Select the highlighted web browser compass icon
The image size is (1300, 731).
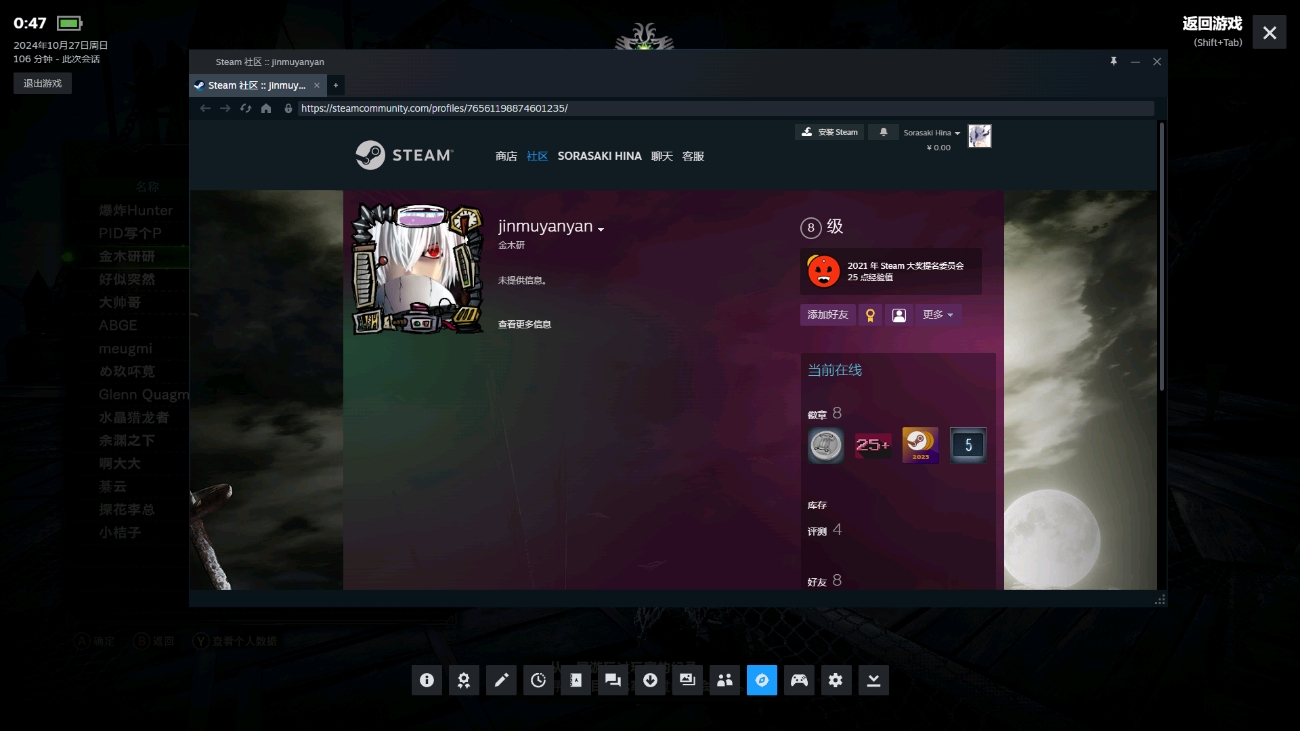pos(762,680)
